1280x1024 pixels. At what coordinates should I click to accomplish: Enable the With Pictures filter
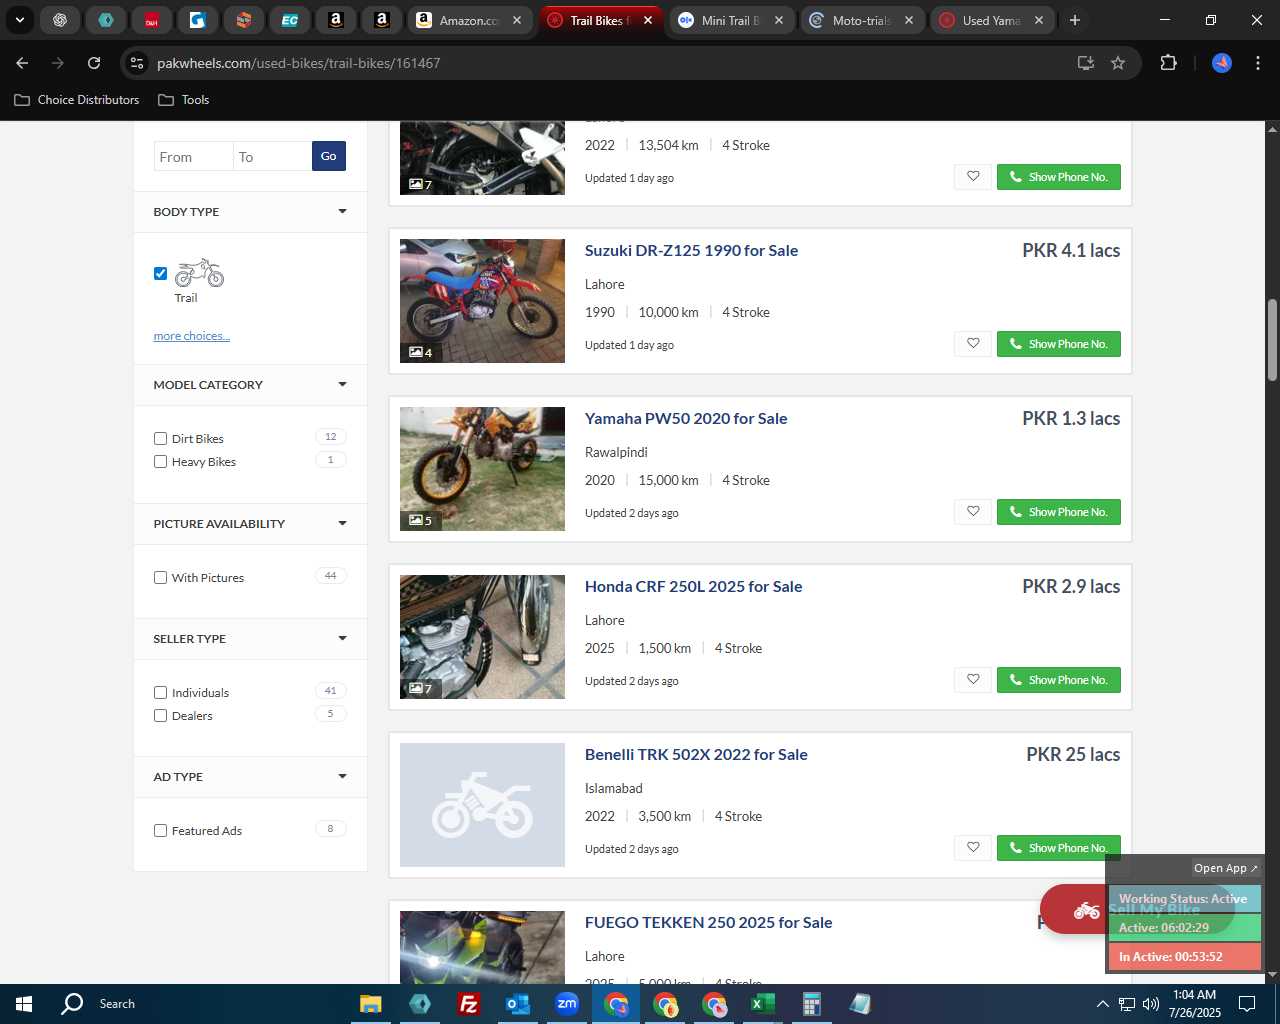[x=160, y=577]
